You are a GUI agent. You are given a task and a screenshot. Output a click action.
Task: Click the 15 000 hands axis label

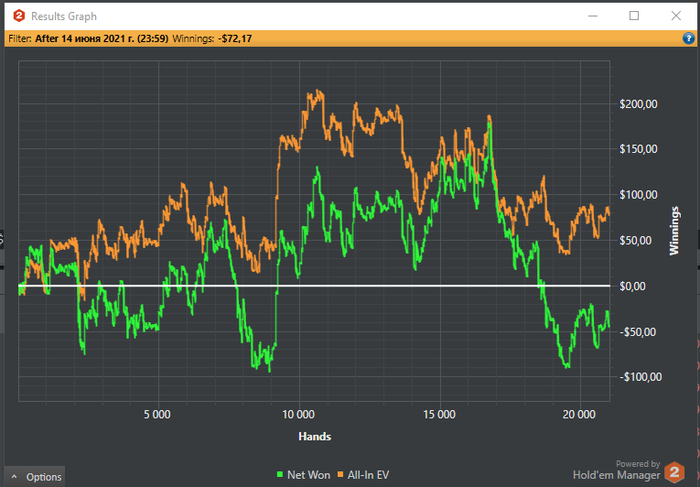(x=439, y=415)
